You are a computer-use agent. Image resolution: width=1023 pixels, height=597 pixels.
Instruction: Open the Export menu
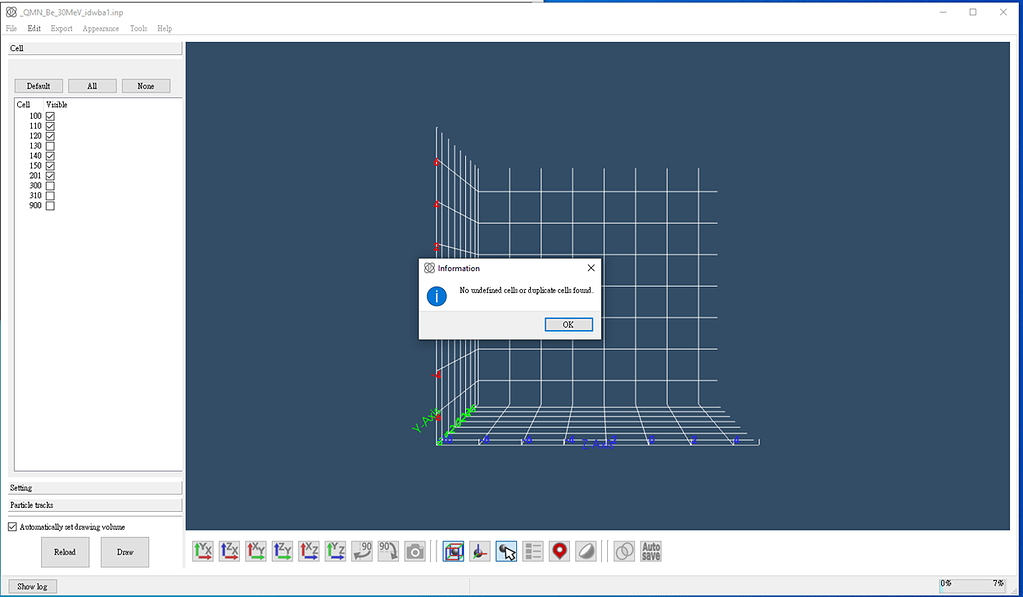[x=61, y=29]
